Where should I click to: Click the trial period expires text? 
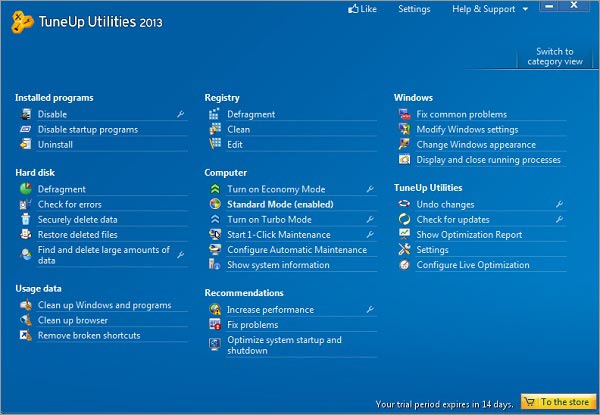click(444, 404)
